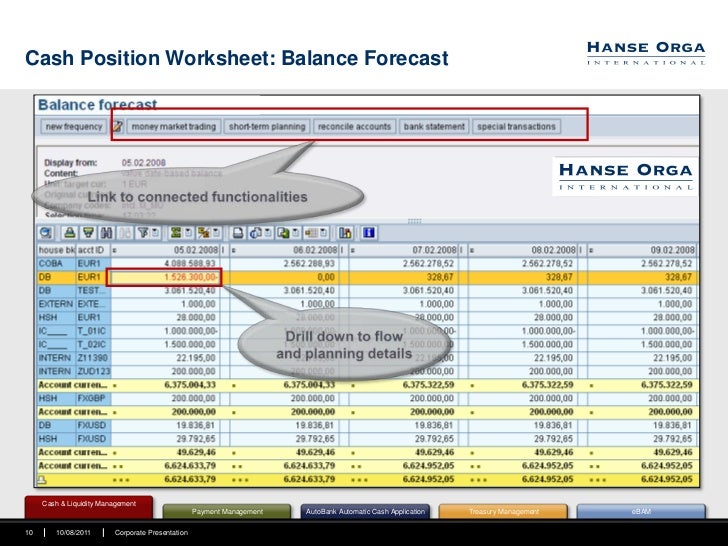This screenshot has width=728, height=546.
Task: Click the FXGBP account cell
Action: tap(93, 398)
